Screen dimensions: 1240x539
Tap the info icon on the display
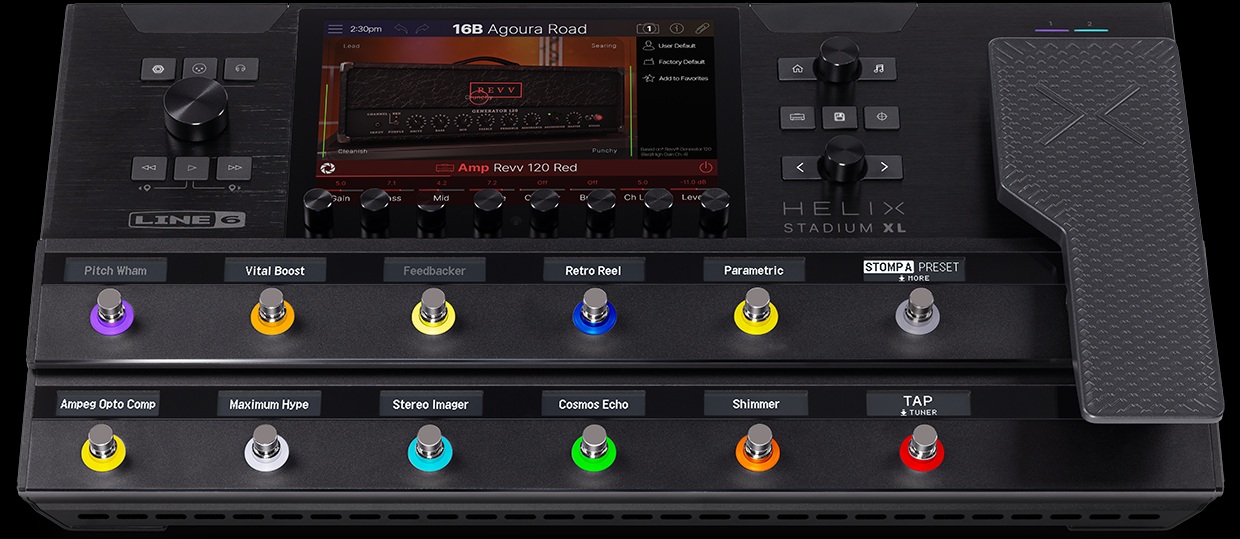point(677,29)
